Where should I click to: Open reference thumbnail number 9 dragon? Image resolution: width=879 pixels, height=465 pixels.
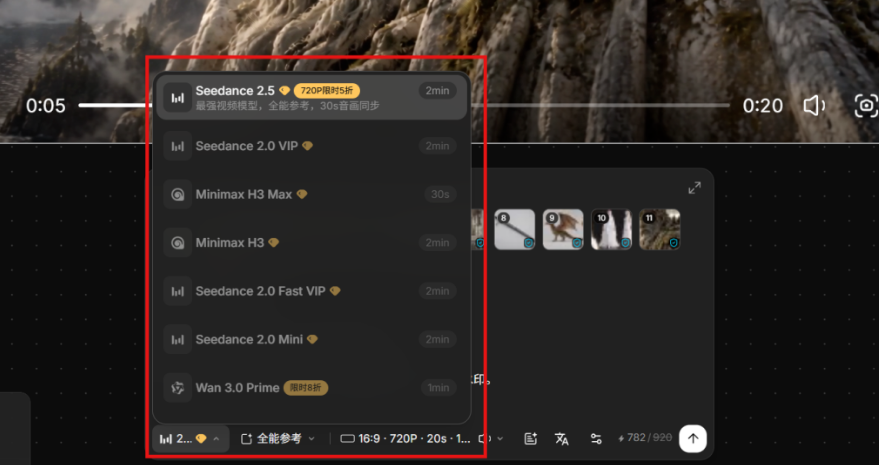coord(563,229)
